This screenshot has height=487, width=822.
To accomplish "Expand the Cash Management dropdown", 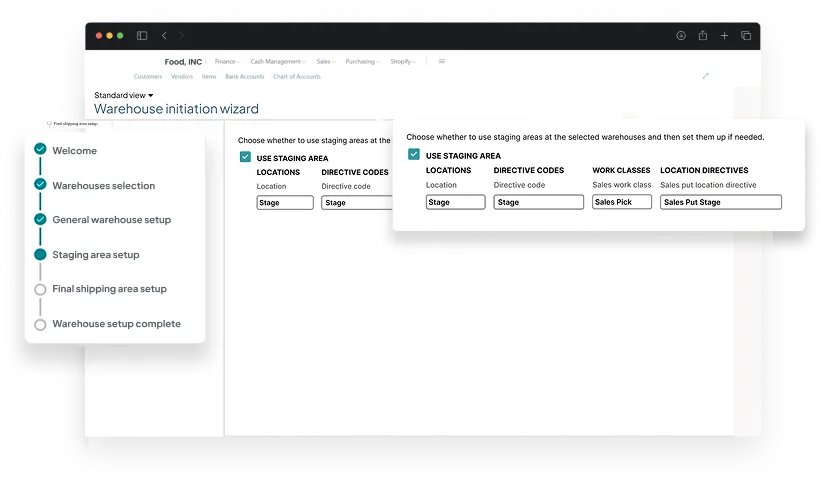I will 278,62.
